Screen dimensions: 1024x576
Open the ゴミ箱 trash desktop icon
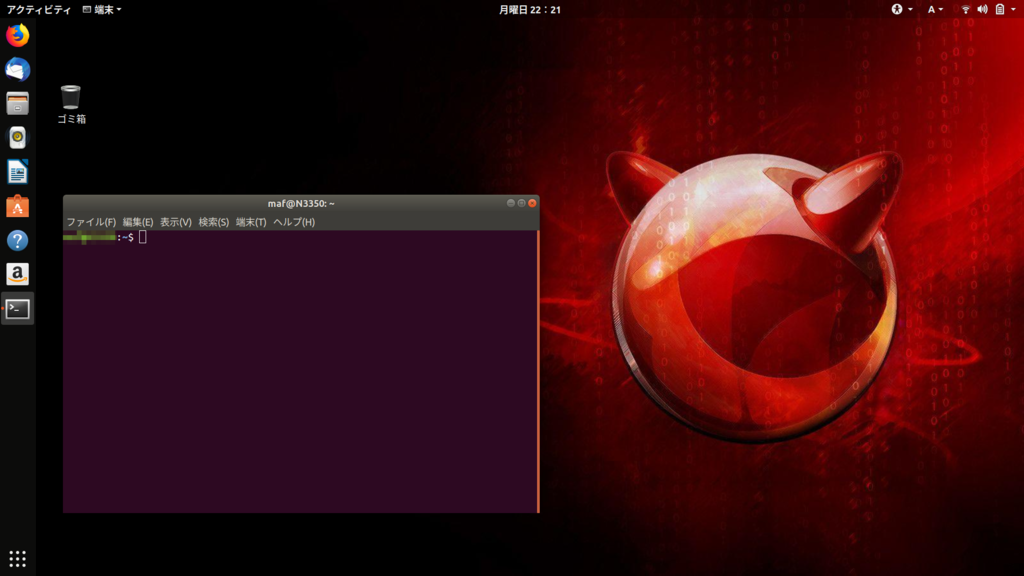[71, 104]
